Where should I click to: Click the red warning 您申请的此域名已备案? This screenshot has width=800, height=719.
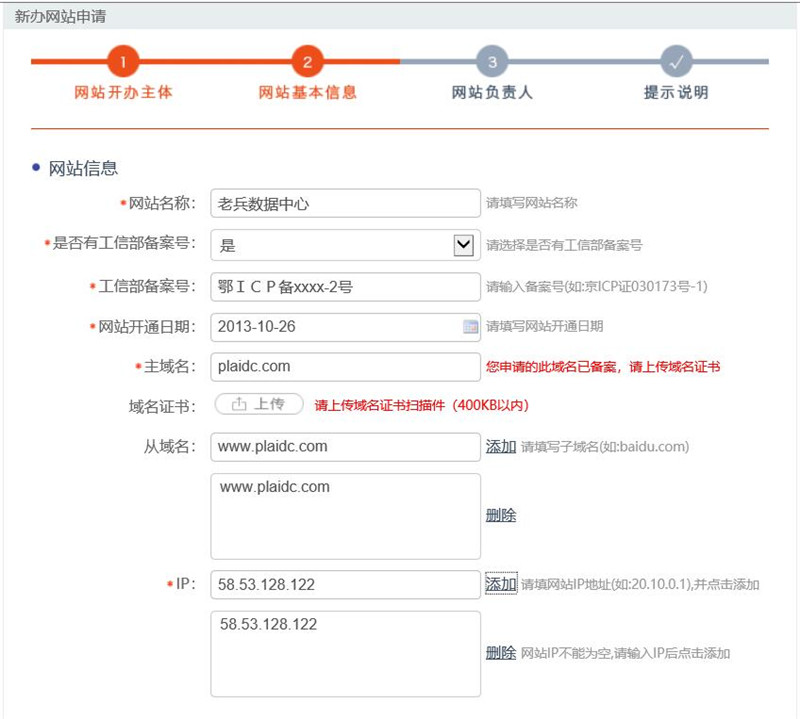(x=603, y=366)
